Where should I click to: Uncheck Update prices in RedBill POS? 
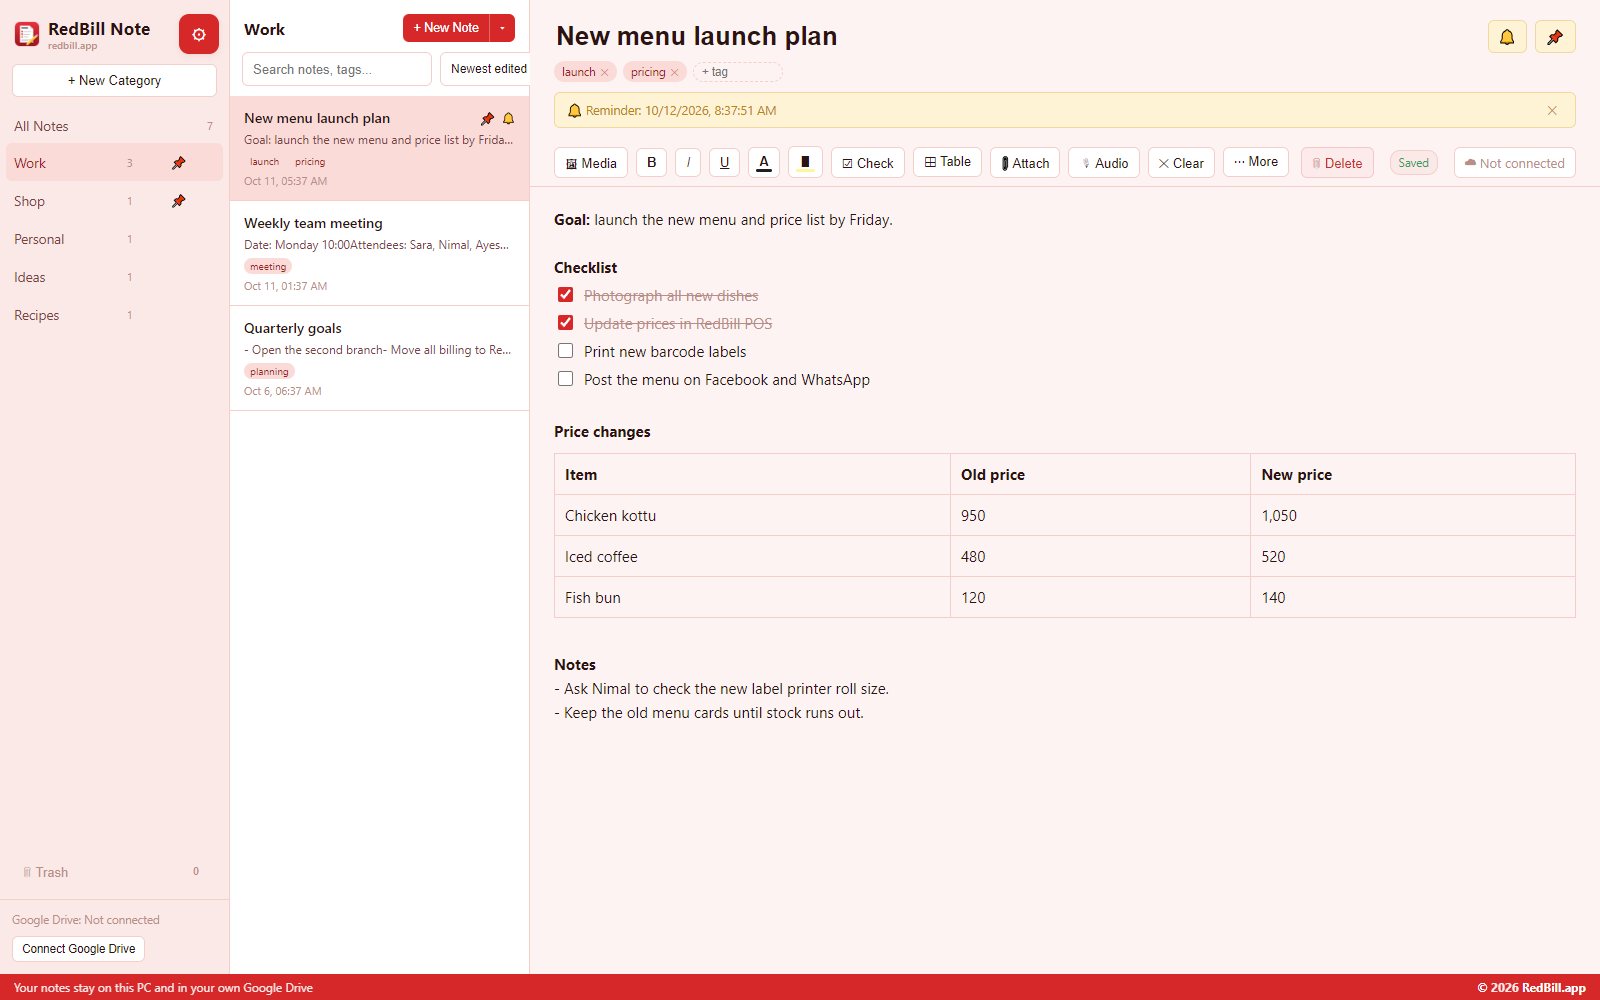[566, 323]
